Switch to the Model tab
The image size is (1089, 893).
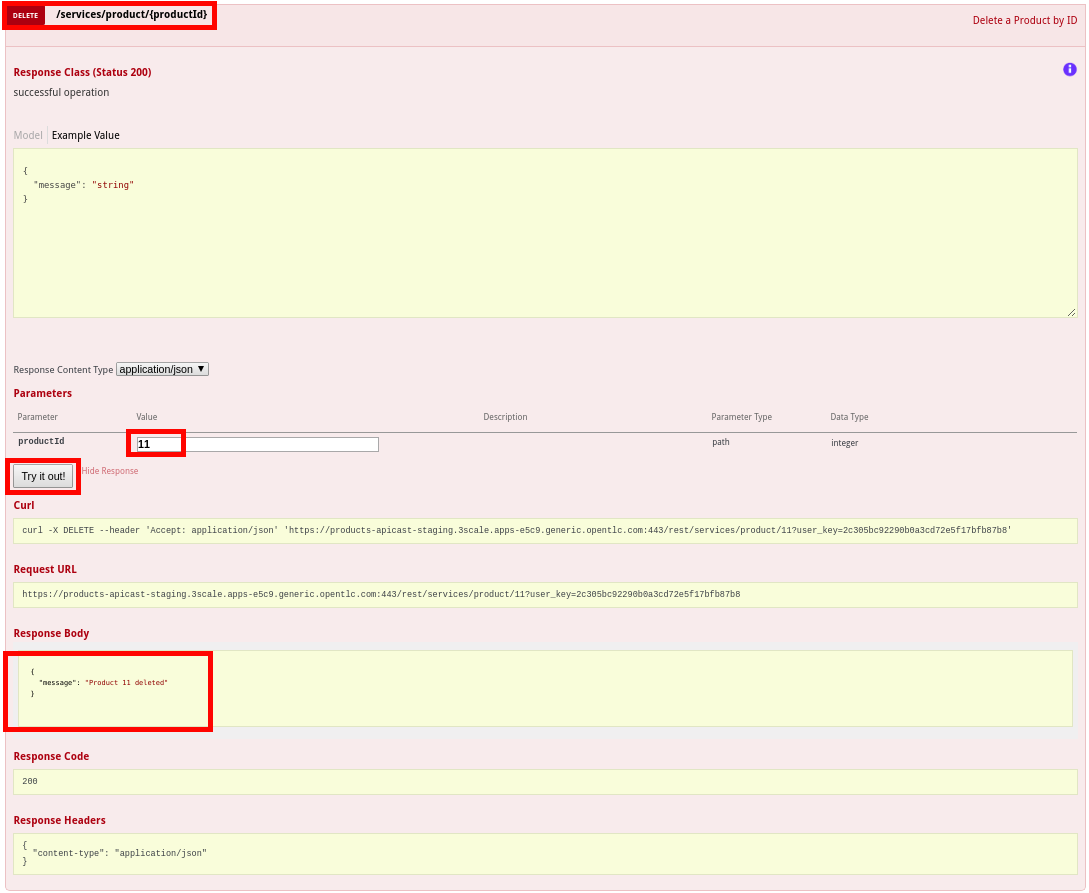[x=28, y=135]
